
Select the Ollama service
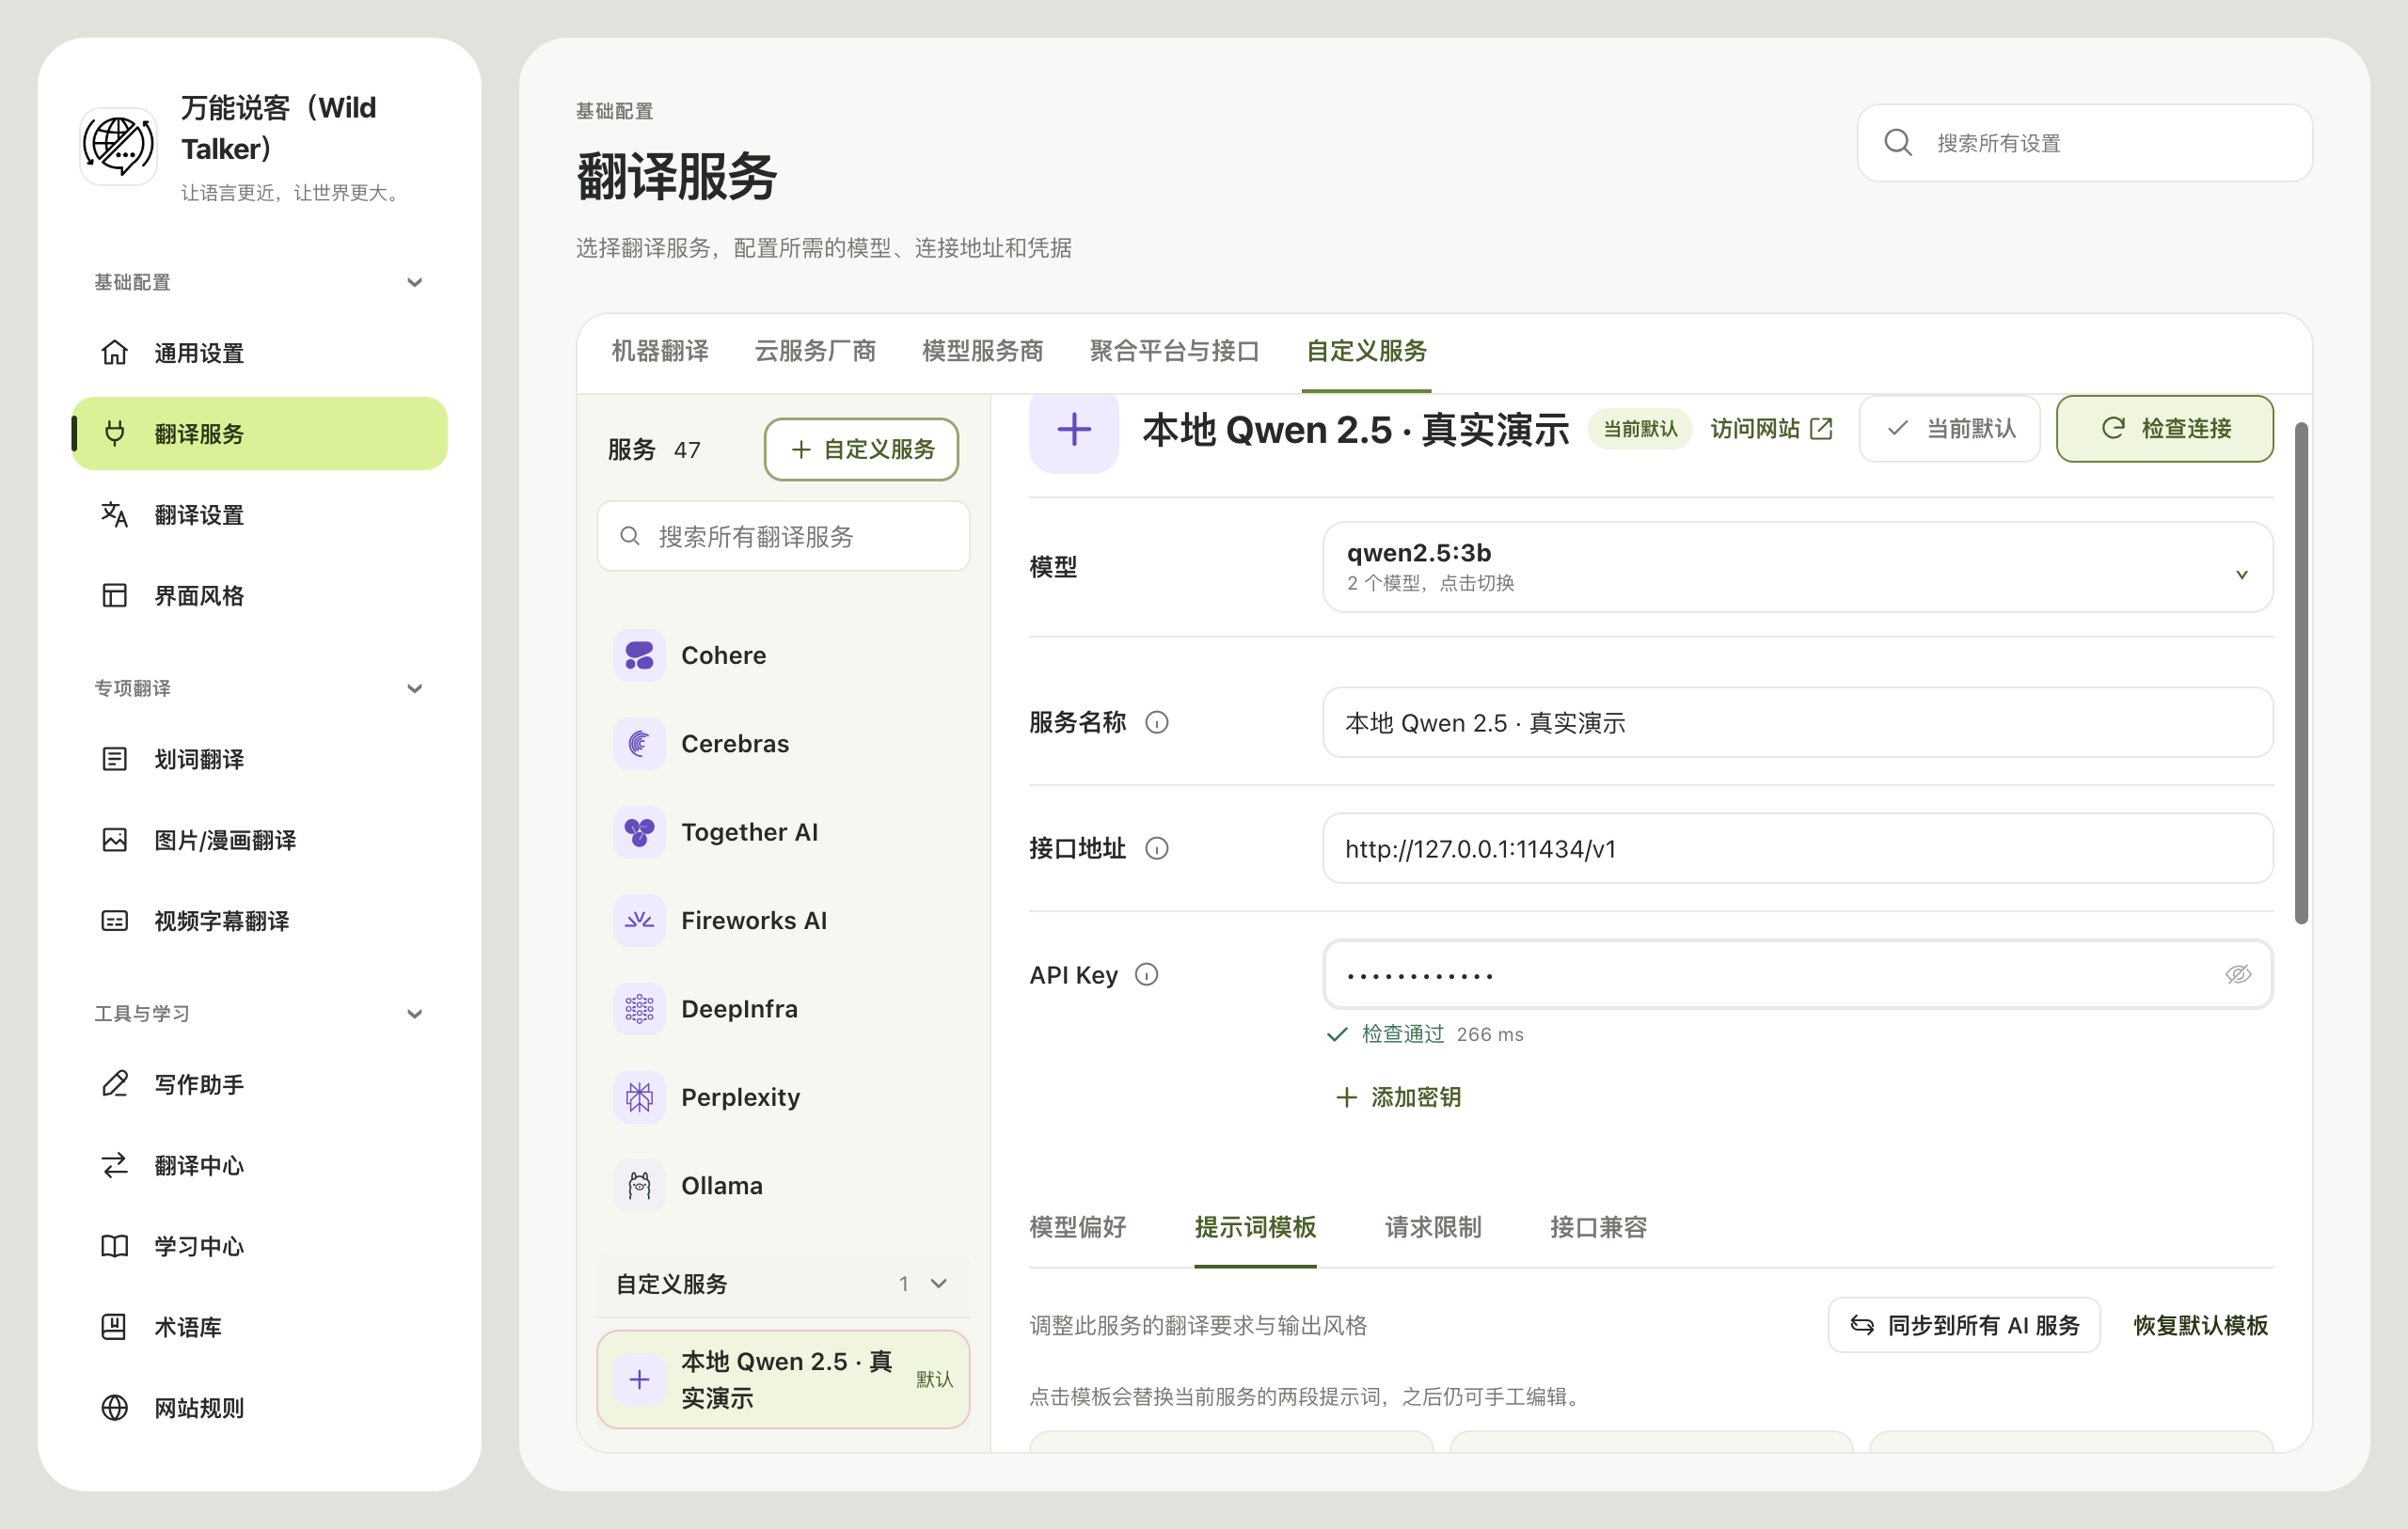(x=783, y=1186)
